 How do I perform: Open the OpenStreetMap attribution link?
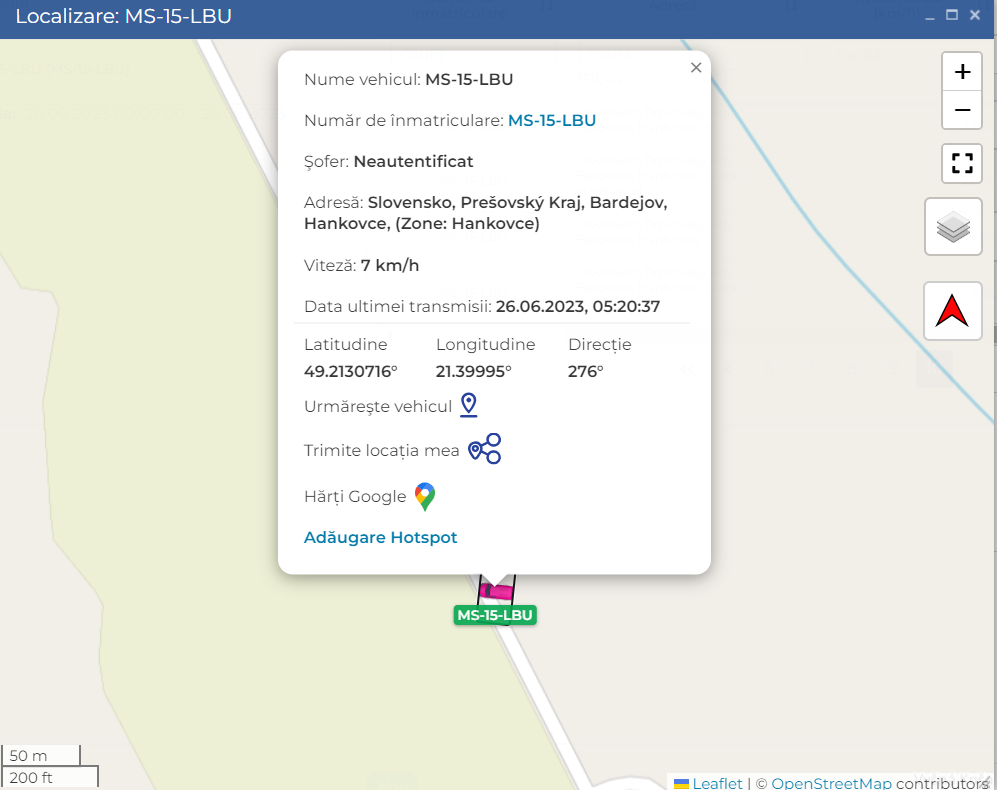[x=831, y=783]
